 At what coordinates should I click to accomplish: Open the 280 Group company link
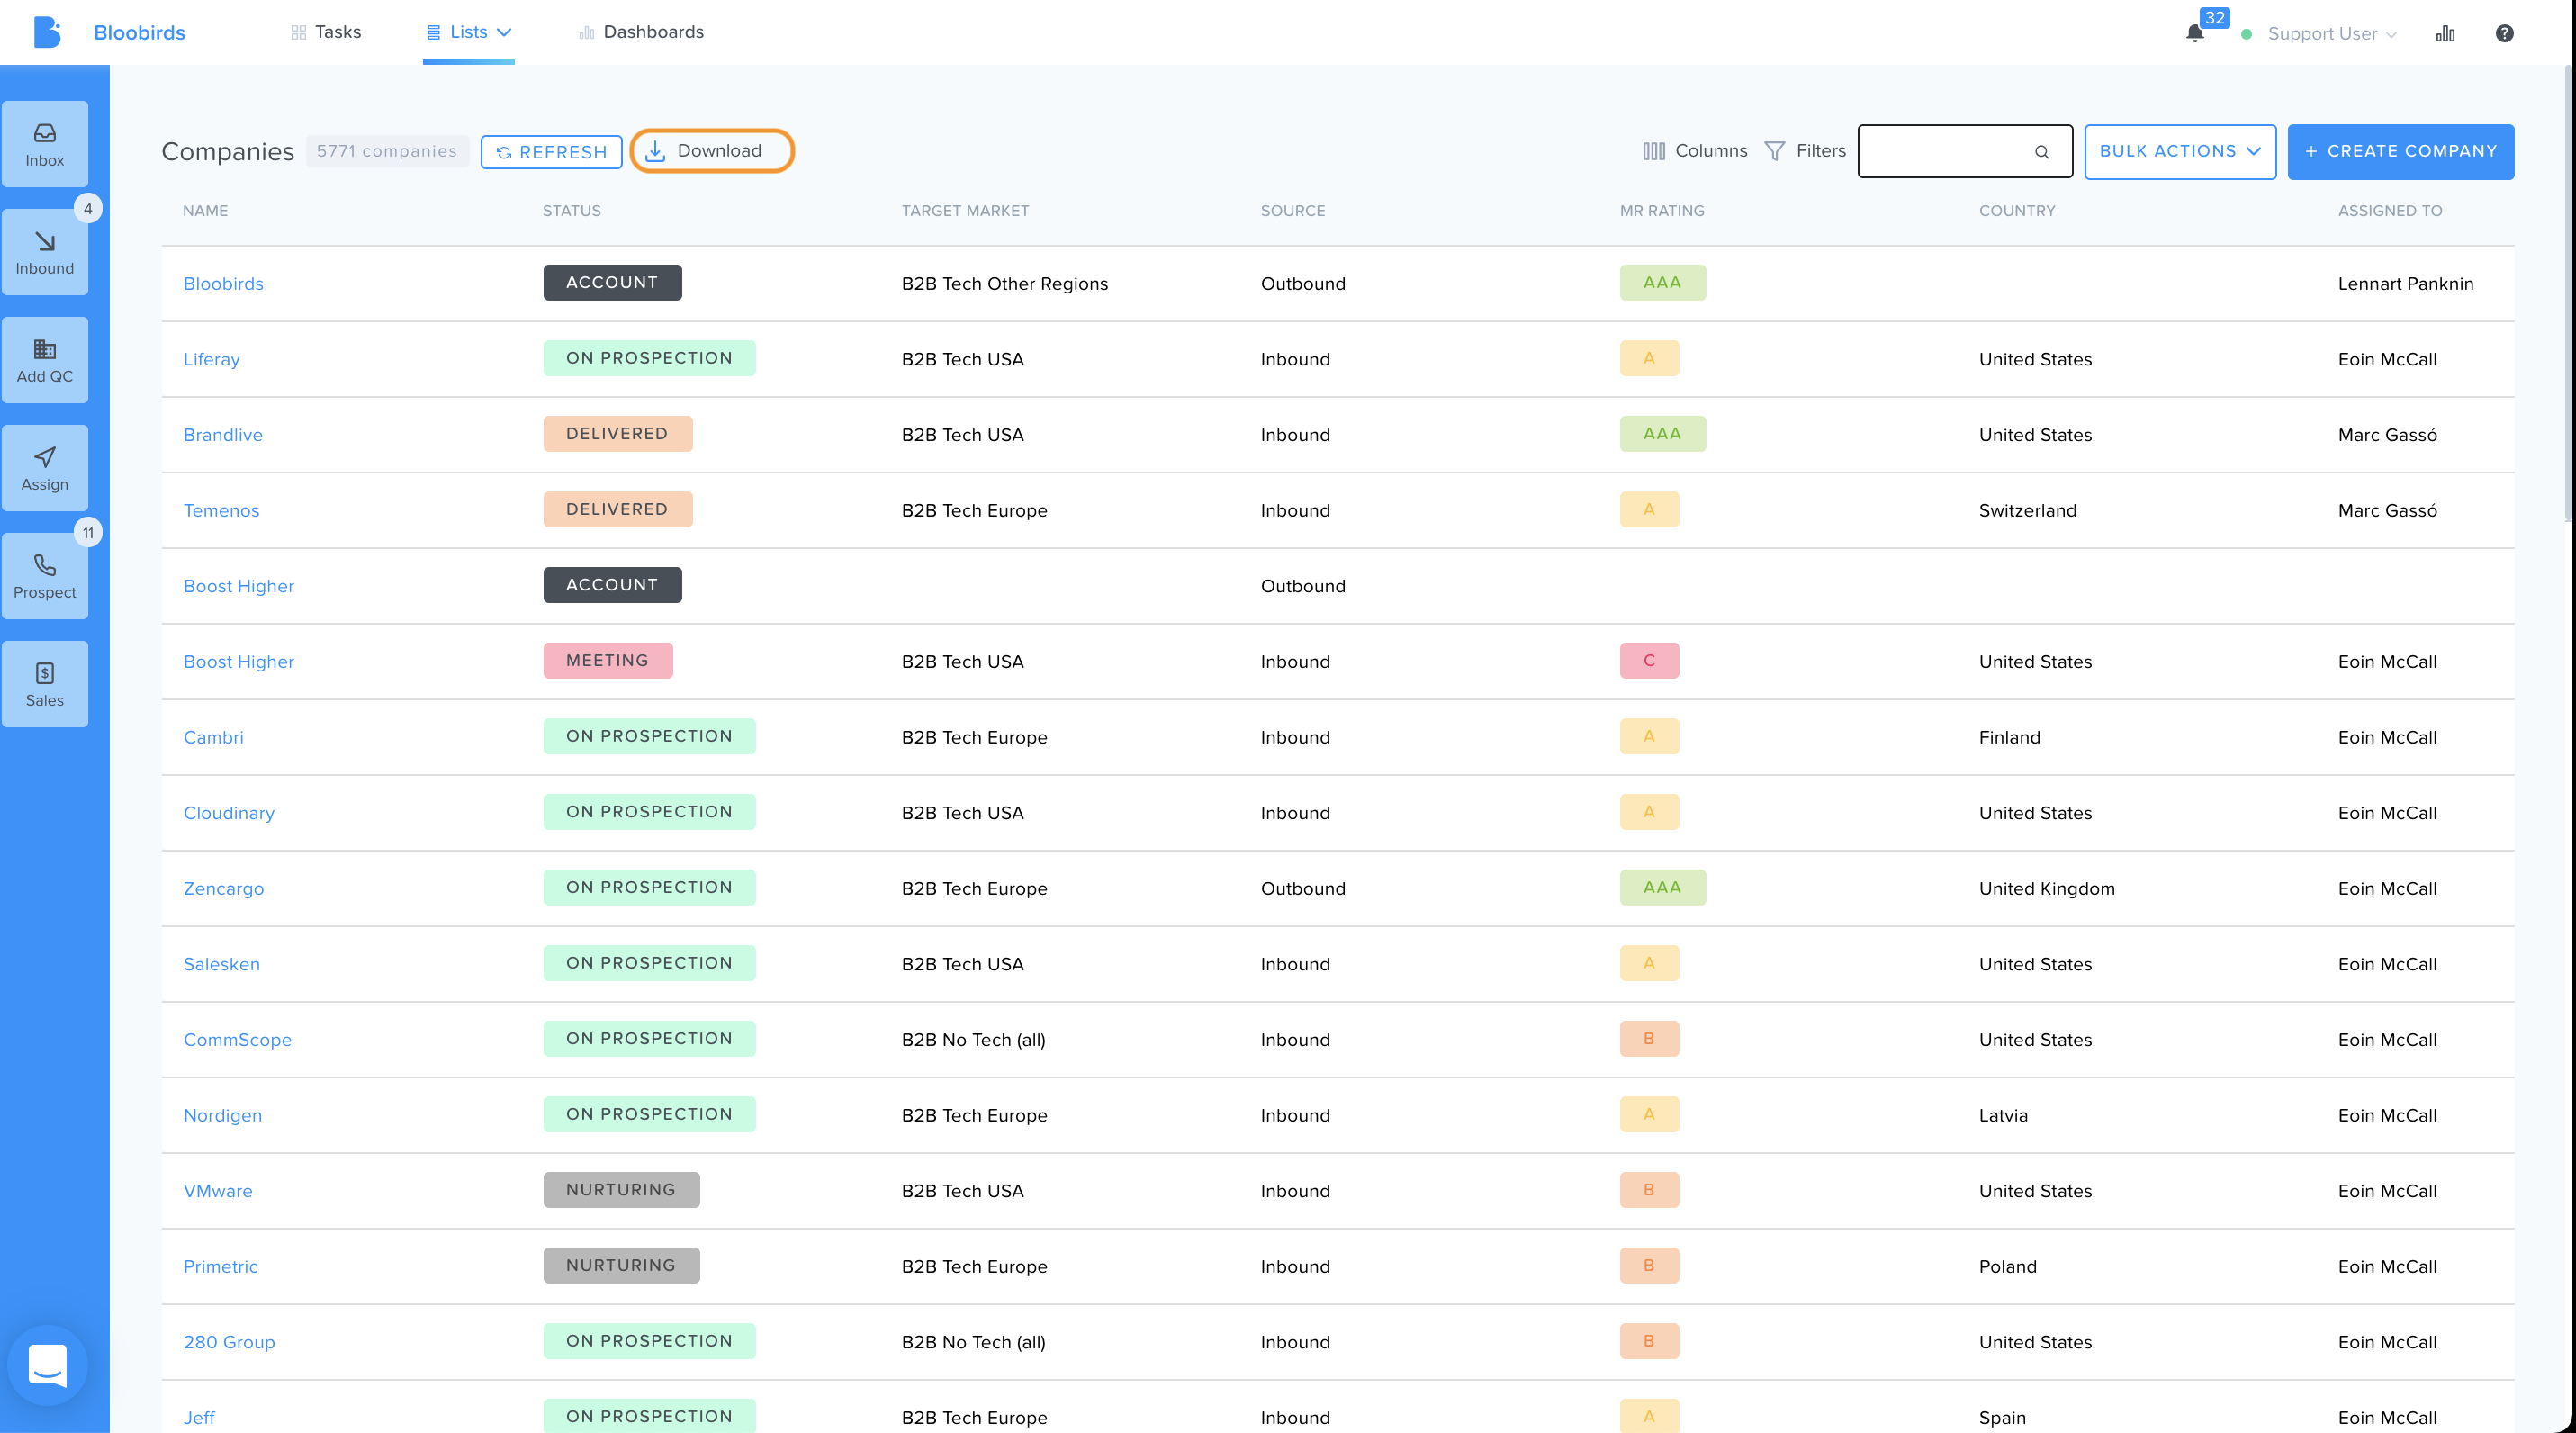(x=229, y=1342)
